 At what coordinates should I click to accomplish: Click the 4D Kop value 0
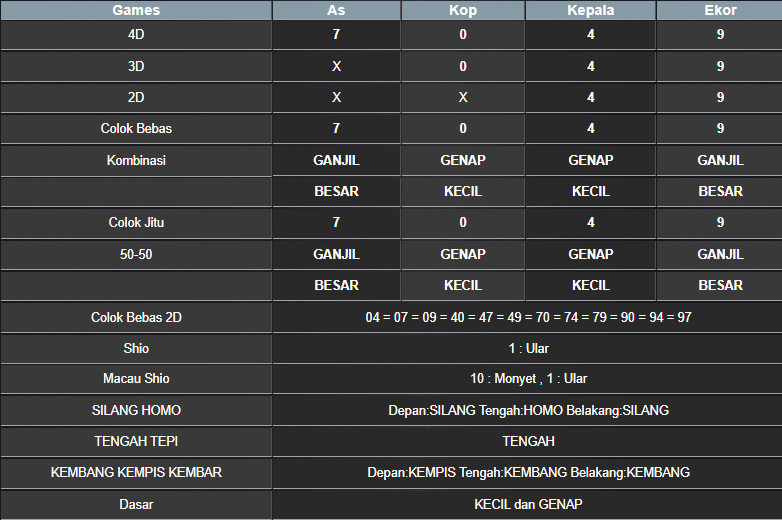pos(463,34)
